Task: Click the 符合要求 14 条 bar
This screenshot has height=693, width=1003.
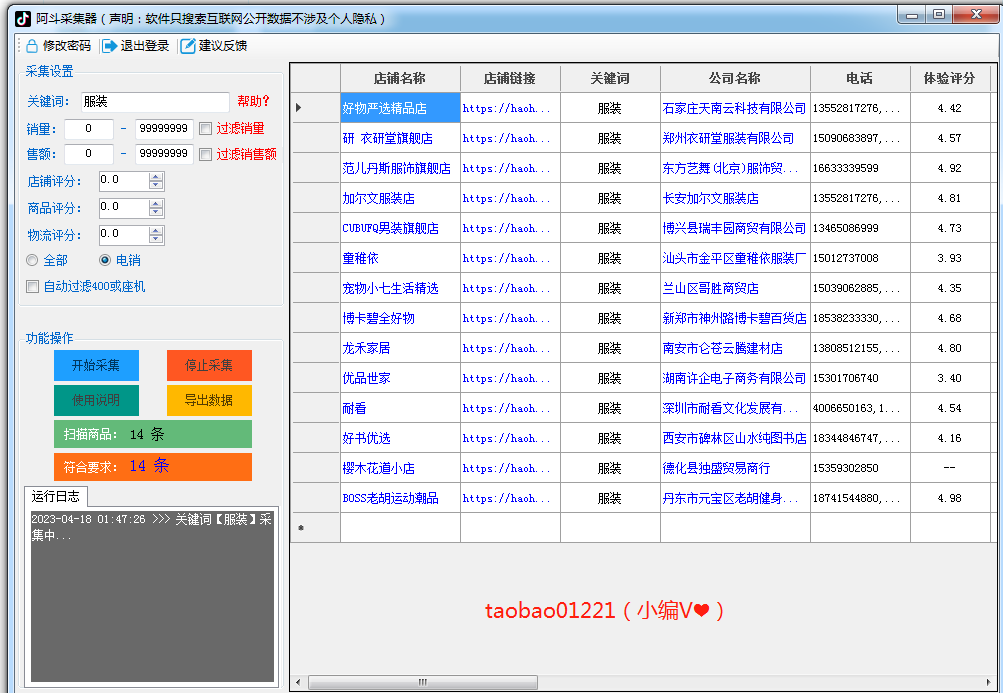Action: pos(153,466)
